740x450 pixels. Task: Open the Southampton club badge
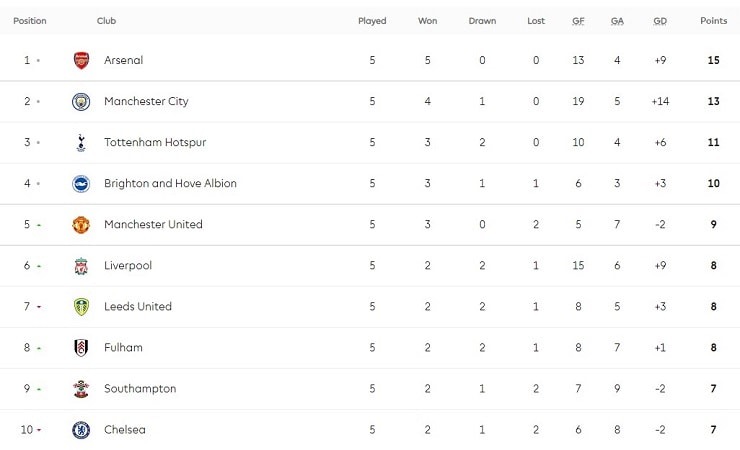[81, 389]
